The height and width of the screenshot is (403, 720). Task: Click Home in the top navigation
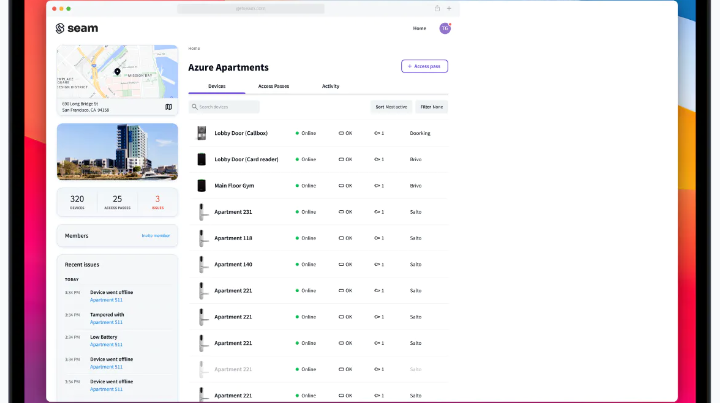click(x=419, y=28)
